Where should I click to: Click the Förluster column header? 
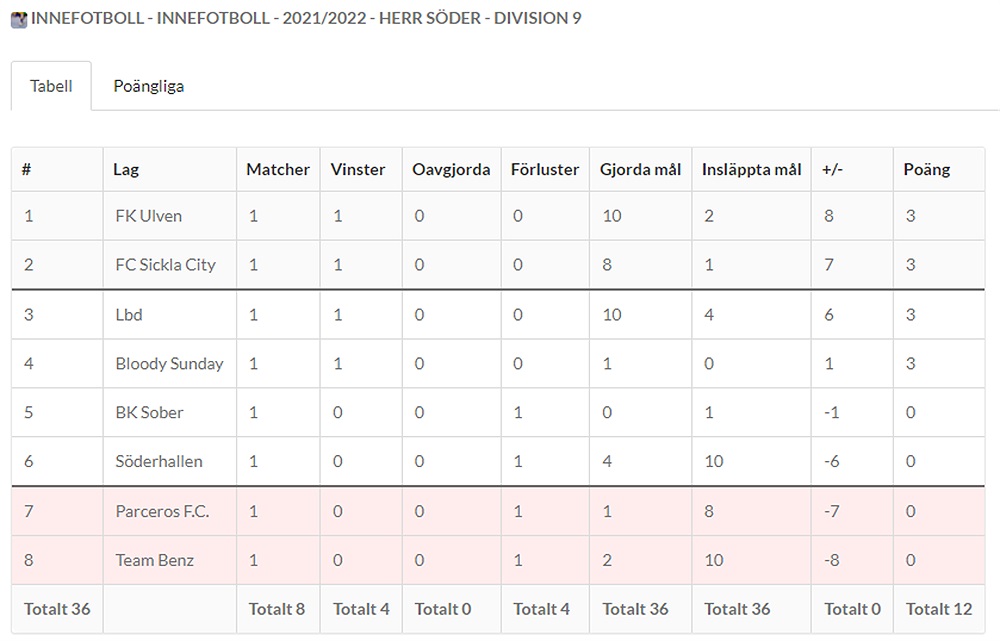(x=545, y=169)
